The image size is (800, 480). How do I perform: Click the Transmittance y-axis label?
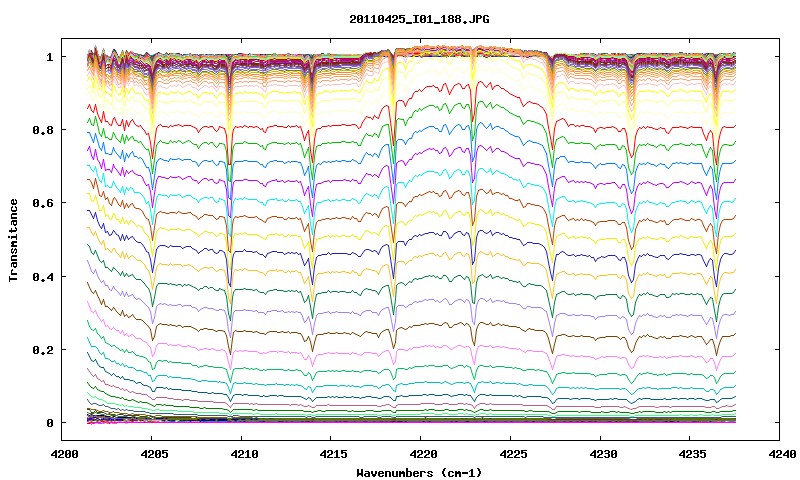point(13,240)
